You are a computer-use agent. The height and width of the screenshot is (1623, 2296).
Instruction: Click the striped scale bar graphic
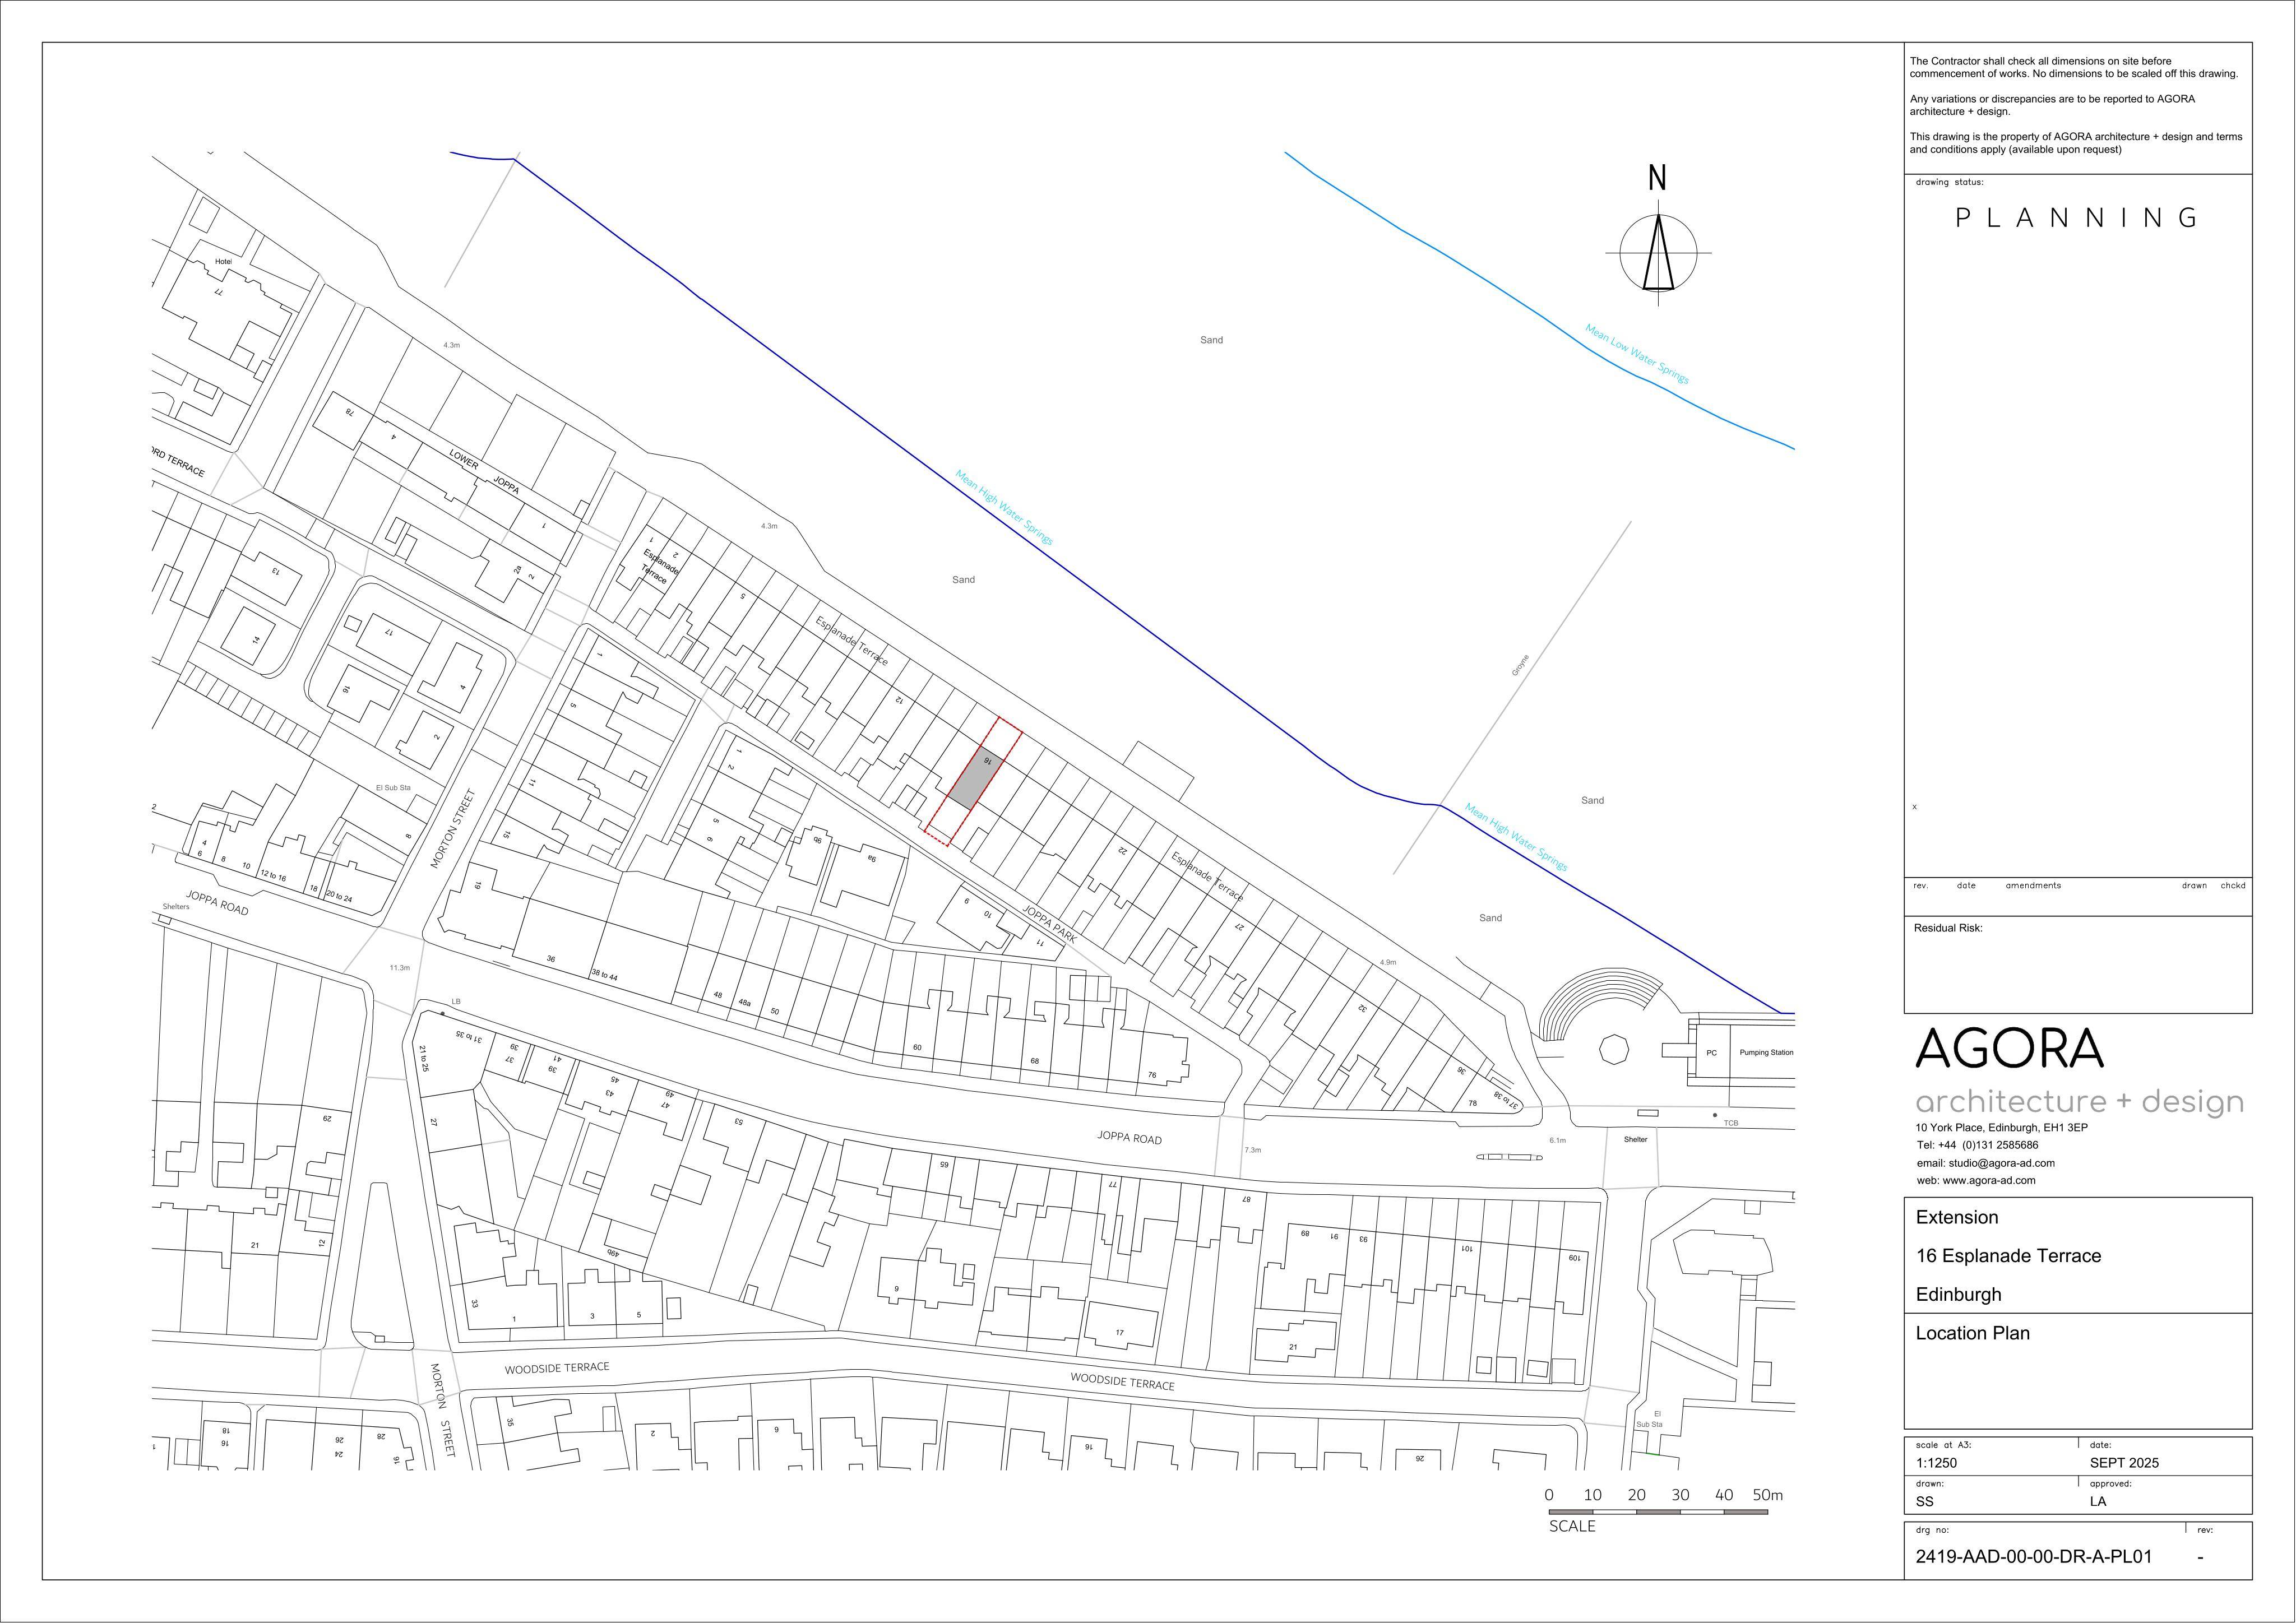[x=1658, y=1512]
